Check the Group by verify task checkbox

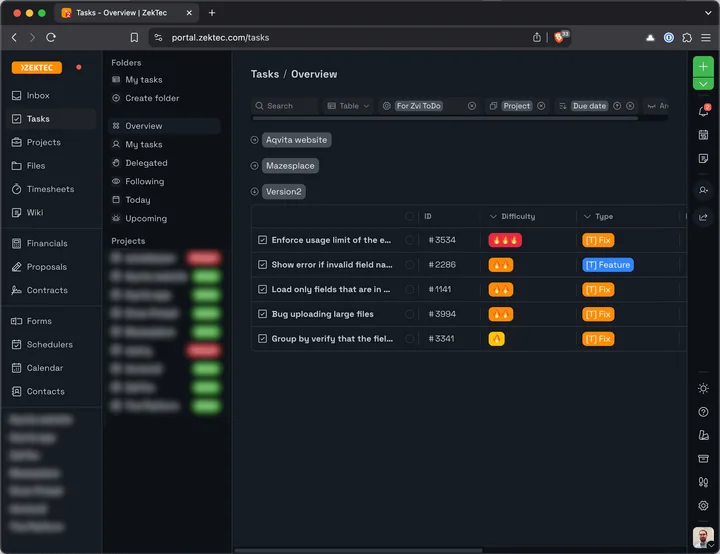pyautogui.click(x=262, y=339)
